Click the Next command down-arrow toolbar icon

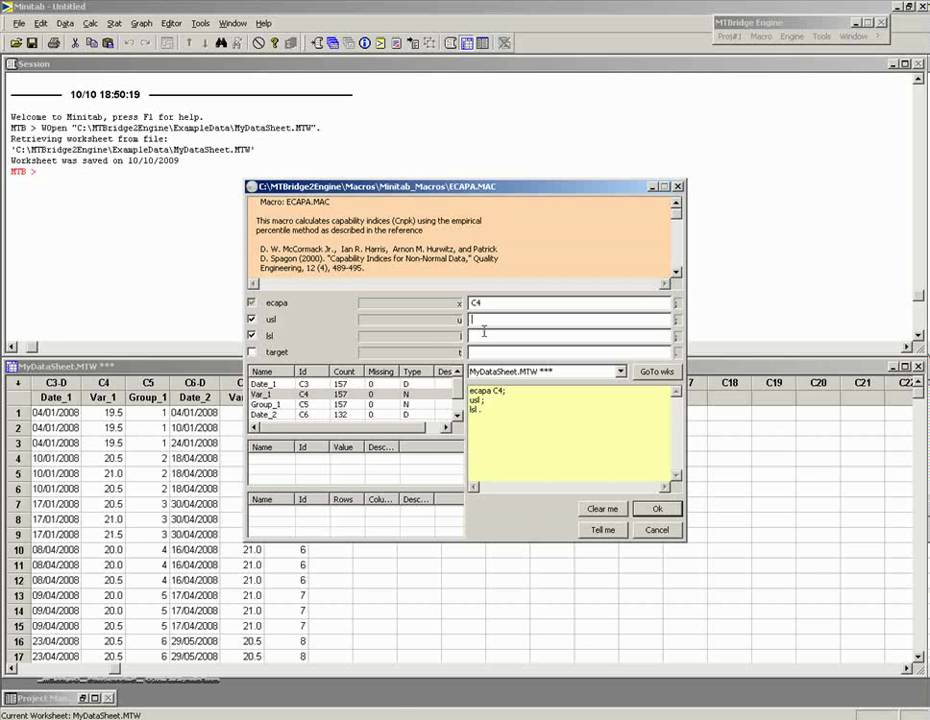point(205,43)
